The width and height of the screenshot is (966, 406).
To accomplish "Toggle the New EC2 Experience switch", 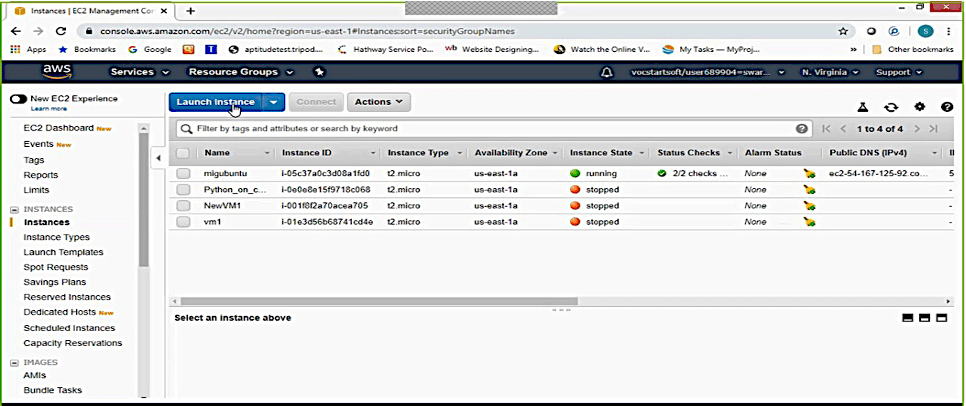I will click(18, 99).
